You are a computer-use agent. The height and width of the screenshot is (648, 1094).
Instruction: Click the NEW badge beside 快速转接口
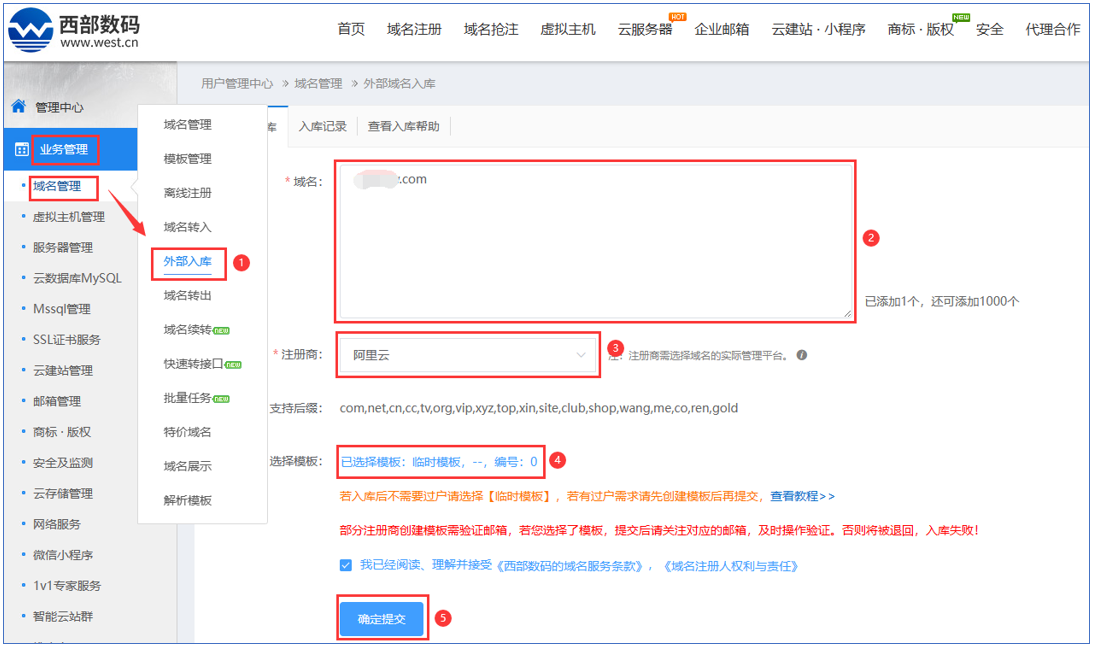[x=234, y=365]
